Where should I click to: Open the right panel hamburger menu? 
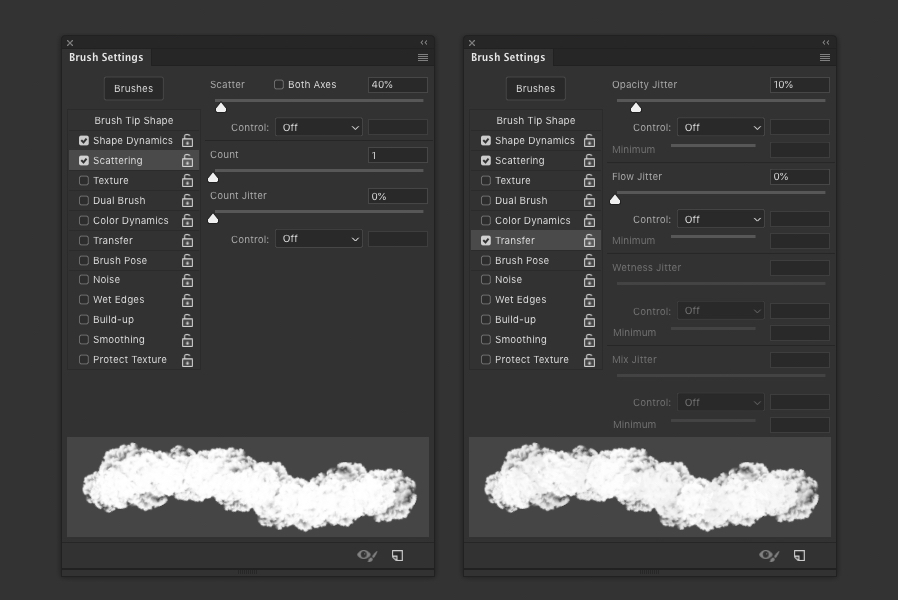825,57
